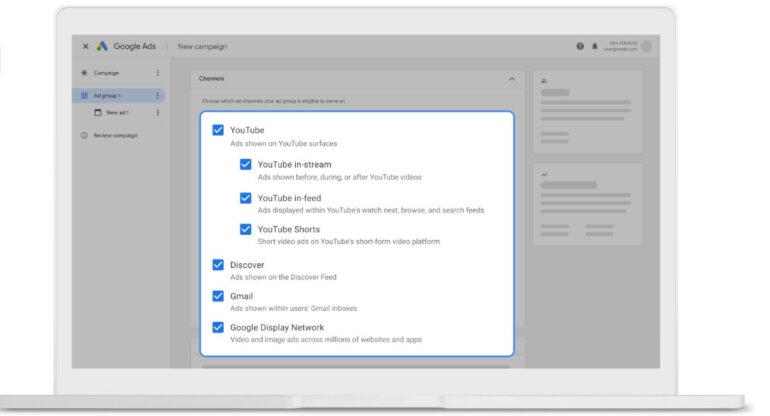Click the trend icon in the lower side card
The image size is (770, 416).
click(x=544, y=174)
